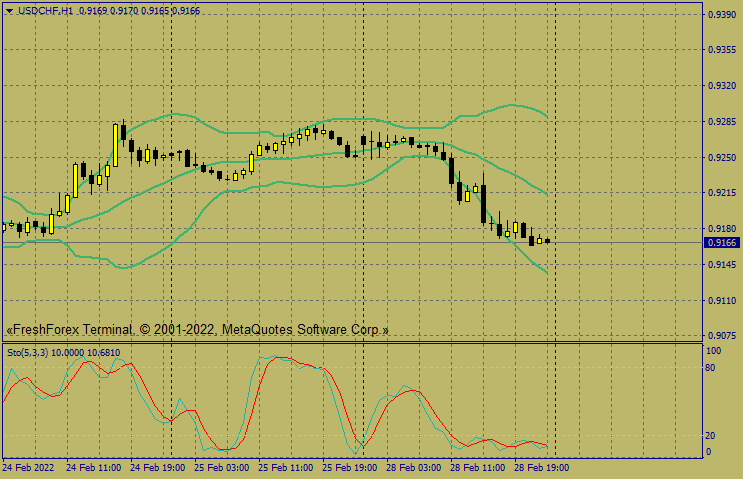Click the 24 Feb 2022 time label
743x479 pixels.
28,468
